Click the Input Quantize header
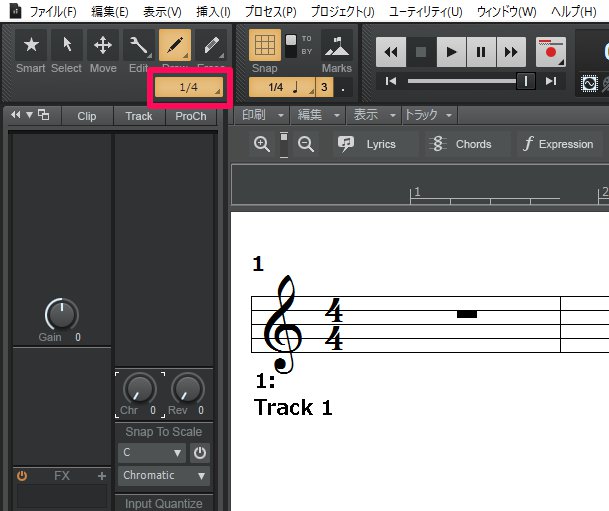The width and height of the screenshot is (609, 511). (x=164, y=503)
